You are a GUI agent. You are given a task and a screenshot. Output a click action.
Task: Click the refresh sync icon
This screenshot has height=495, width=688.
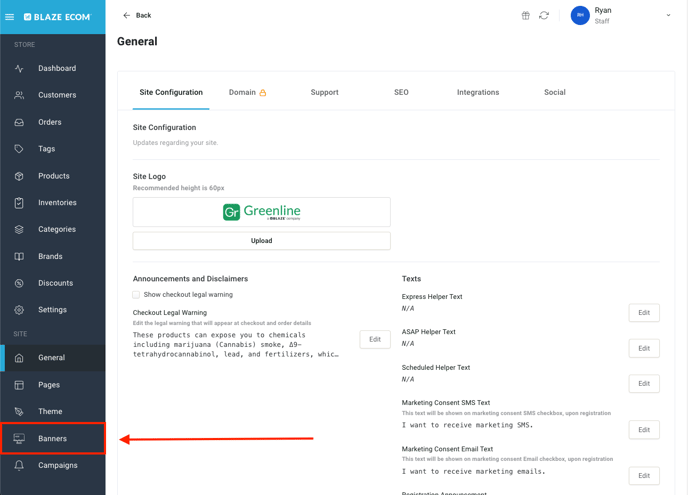click(x=544, y=16)
